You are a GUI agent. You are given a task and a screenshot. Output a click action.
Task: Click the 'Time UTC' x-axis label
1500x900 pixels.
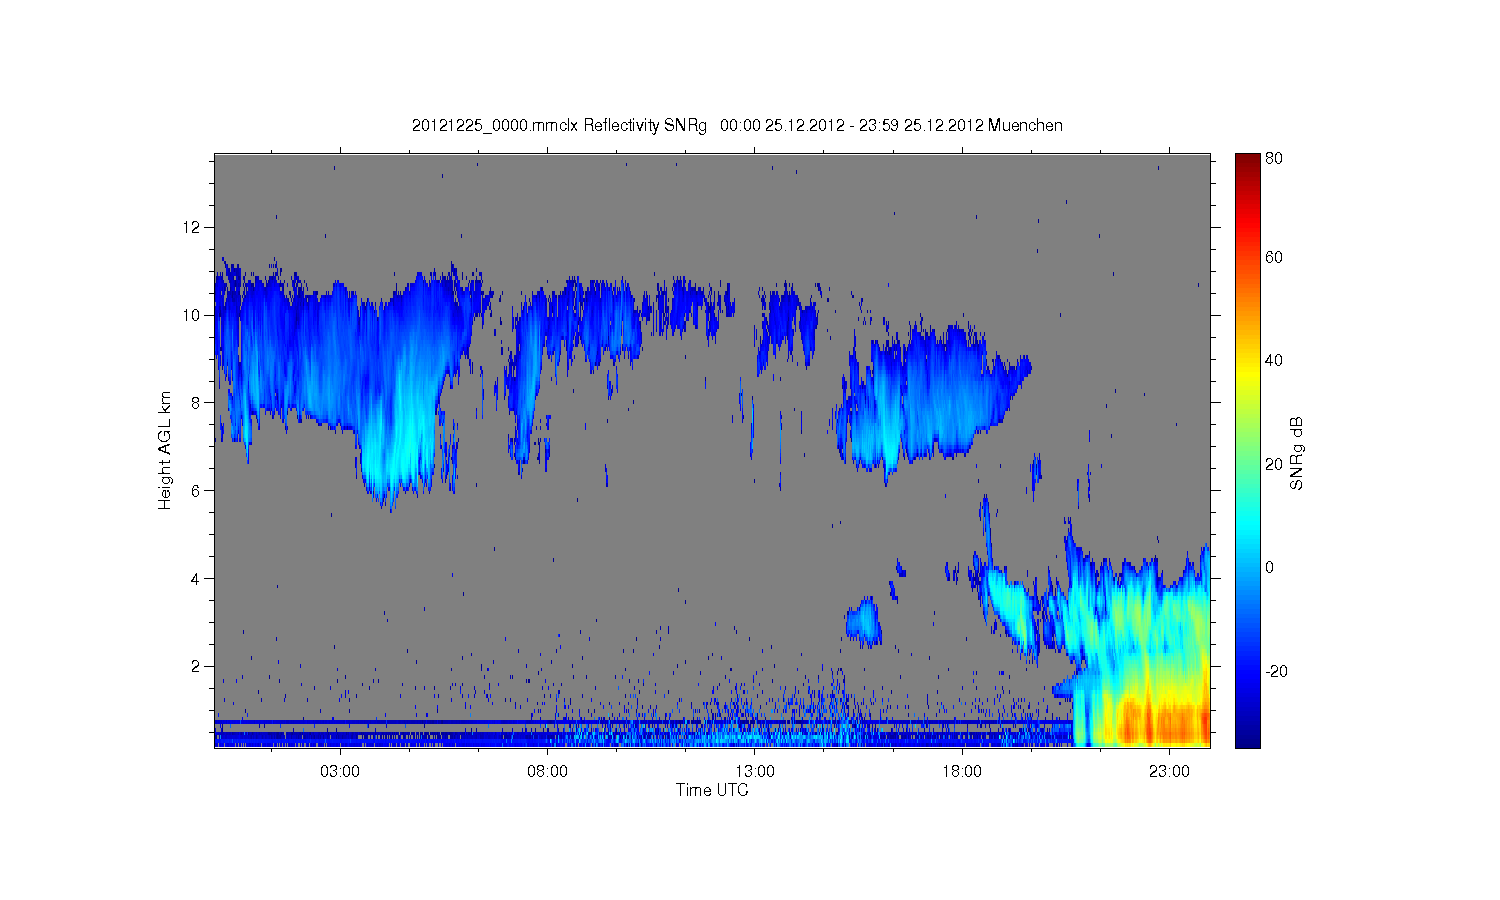click(712, 790)
